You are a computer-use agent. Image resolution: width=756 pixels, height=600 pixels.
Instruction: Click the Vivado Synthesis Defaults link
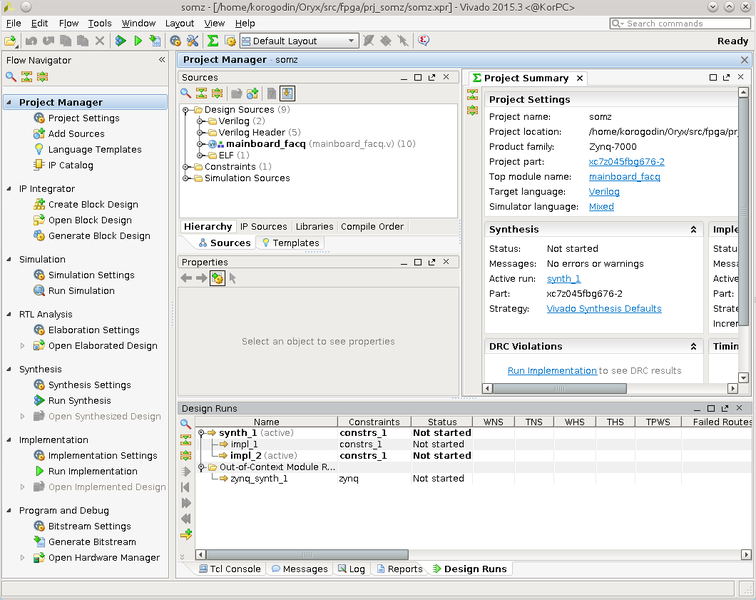click(603, 309)
